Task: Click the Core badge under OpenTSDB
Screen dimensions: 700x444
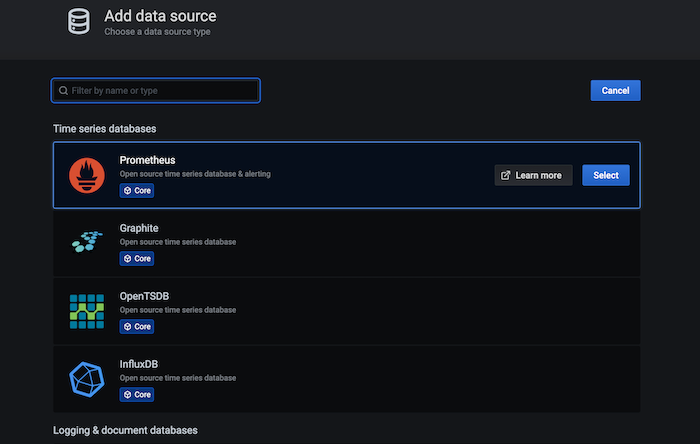Action: click(x=137, y=326)
